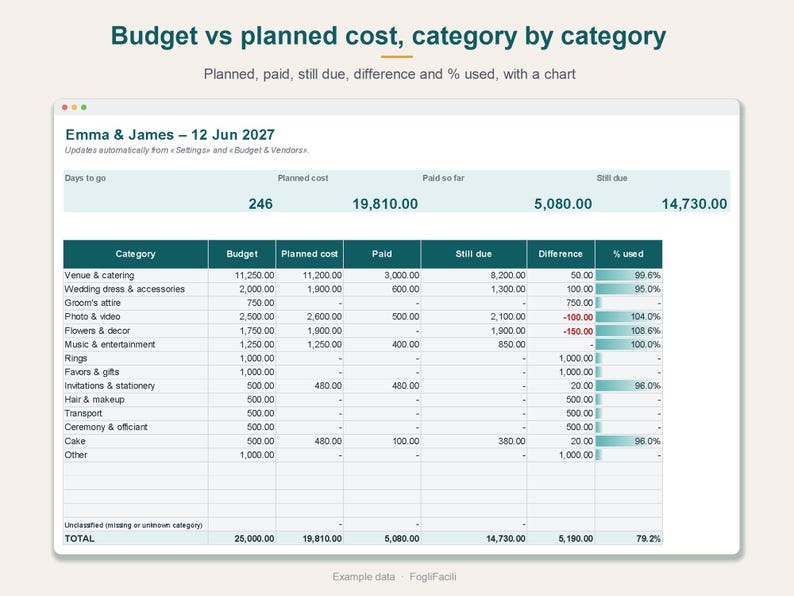The height and width of the screenshot is (596, 794).
Task: Click the 'Invitations & stationery' cell
Action: point(136,386)
